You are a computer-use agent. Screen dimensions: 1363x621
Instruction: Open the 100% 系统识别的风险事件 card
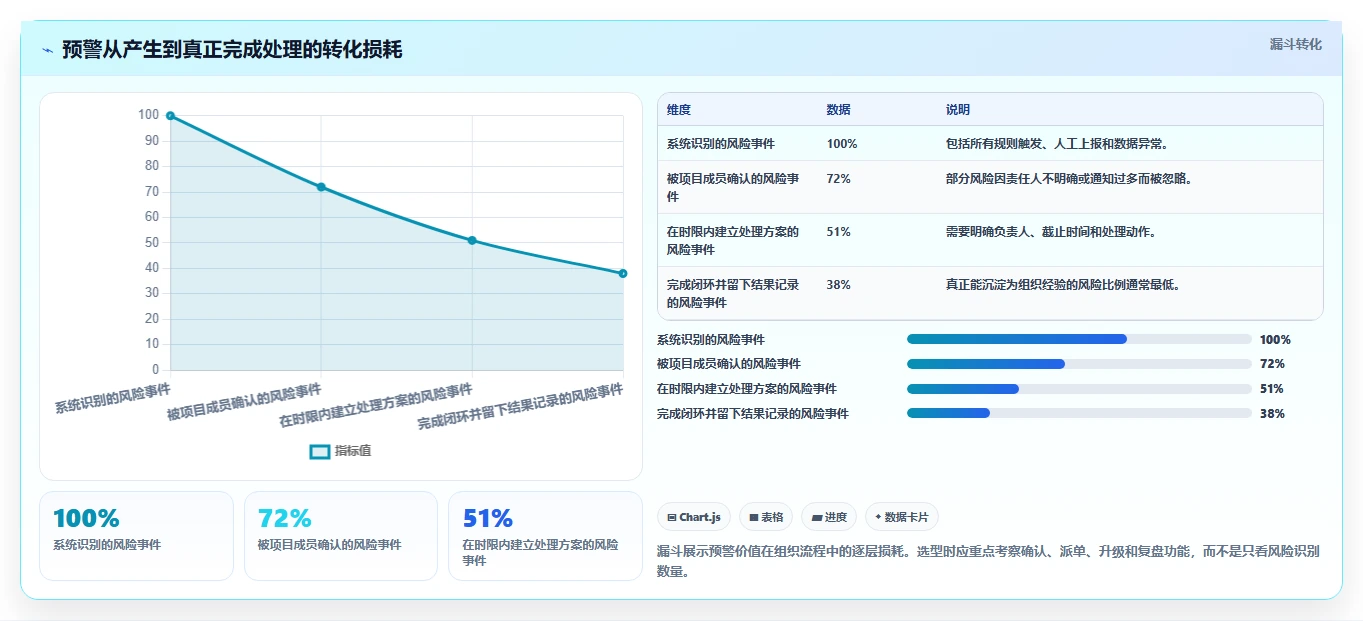click(x=136, y=536)
